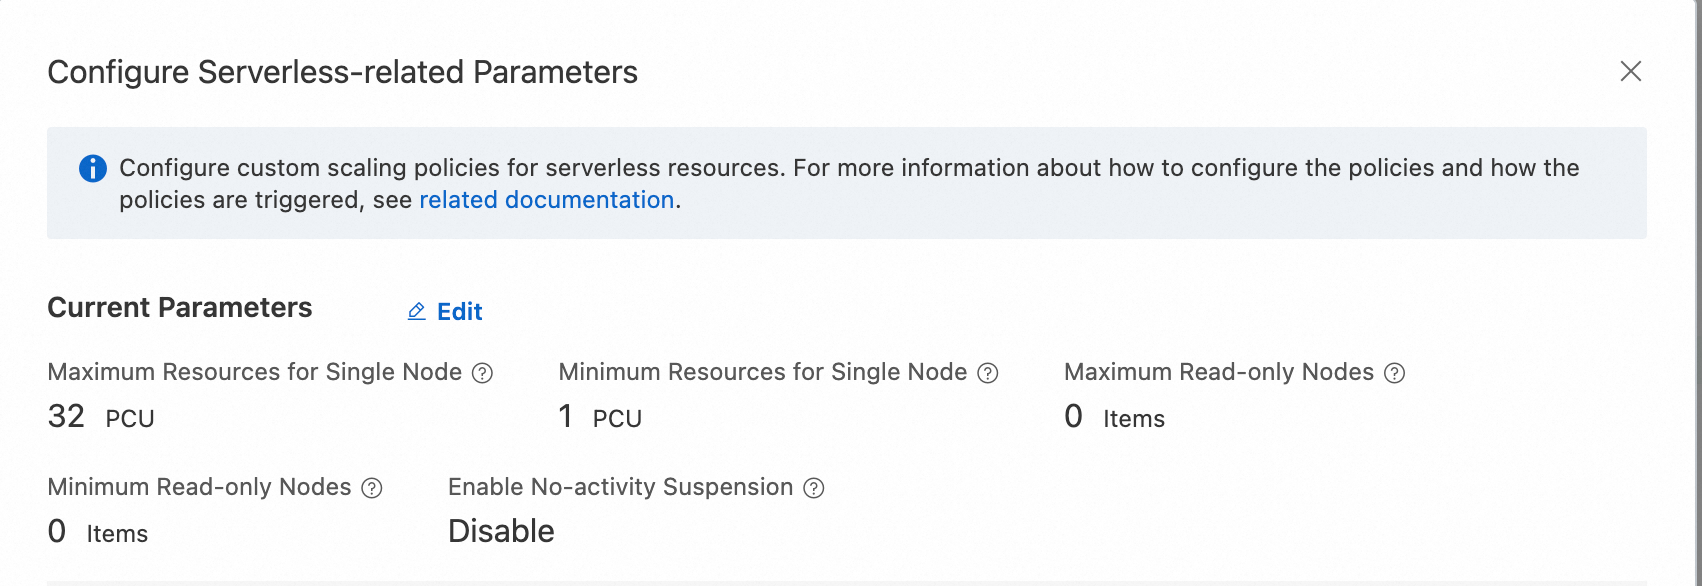The height and width of the screenshot is (586, 1702).
Task: Click the Minimum Read-only Nodes label
Action: pyautogui.click(x=199, y=487)
